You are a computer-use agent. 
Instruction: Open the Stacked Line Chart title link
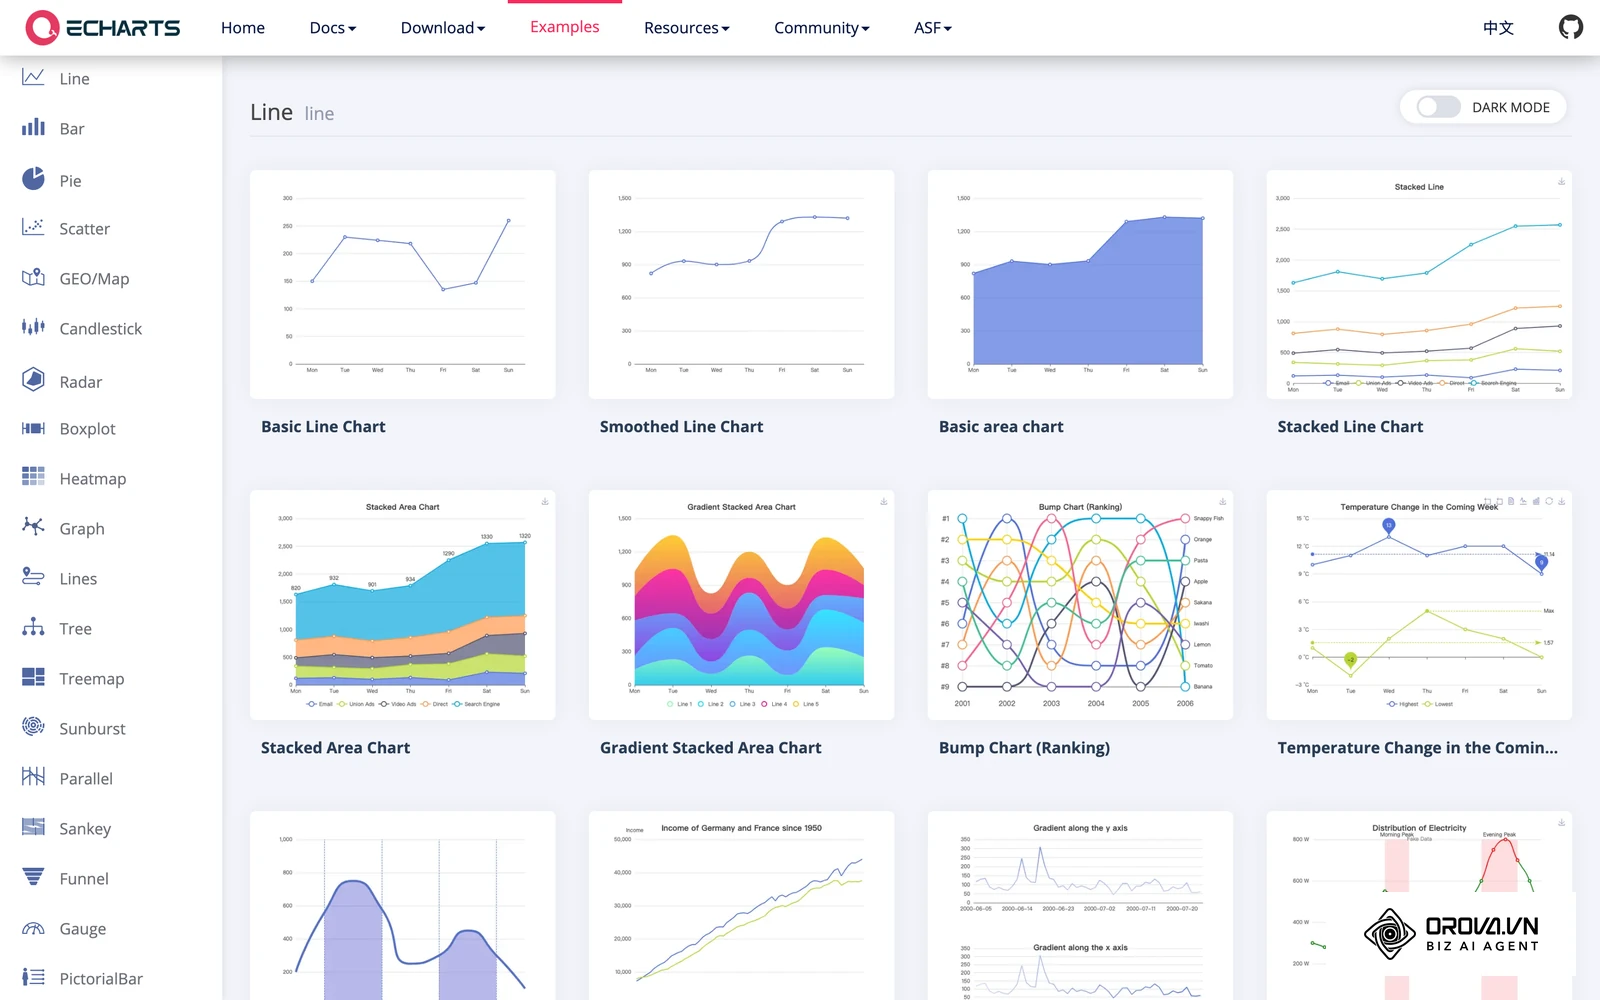point(1350,427)
